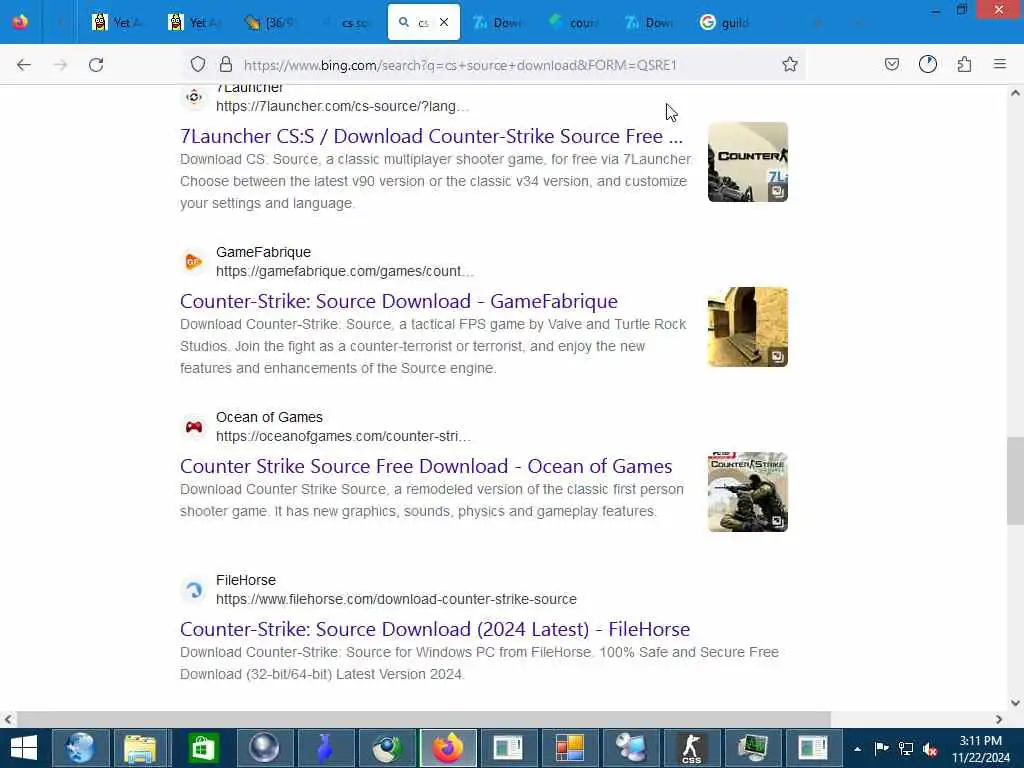Switch to the Google 'guild' tab
Screen dimensions: 1024x768
click(726, 22)
